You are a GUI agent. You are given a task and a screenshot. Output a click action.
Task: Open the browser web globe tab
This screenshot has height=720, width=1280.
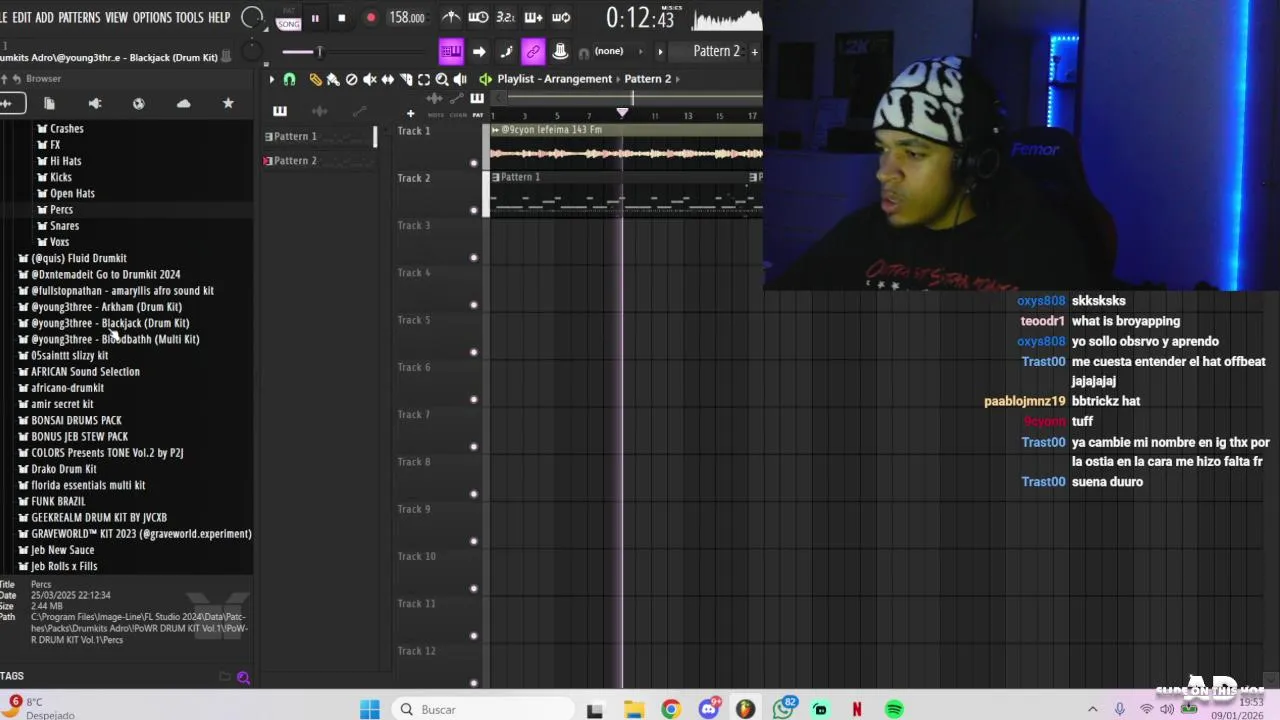139,103
